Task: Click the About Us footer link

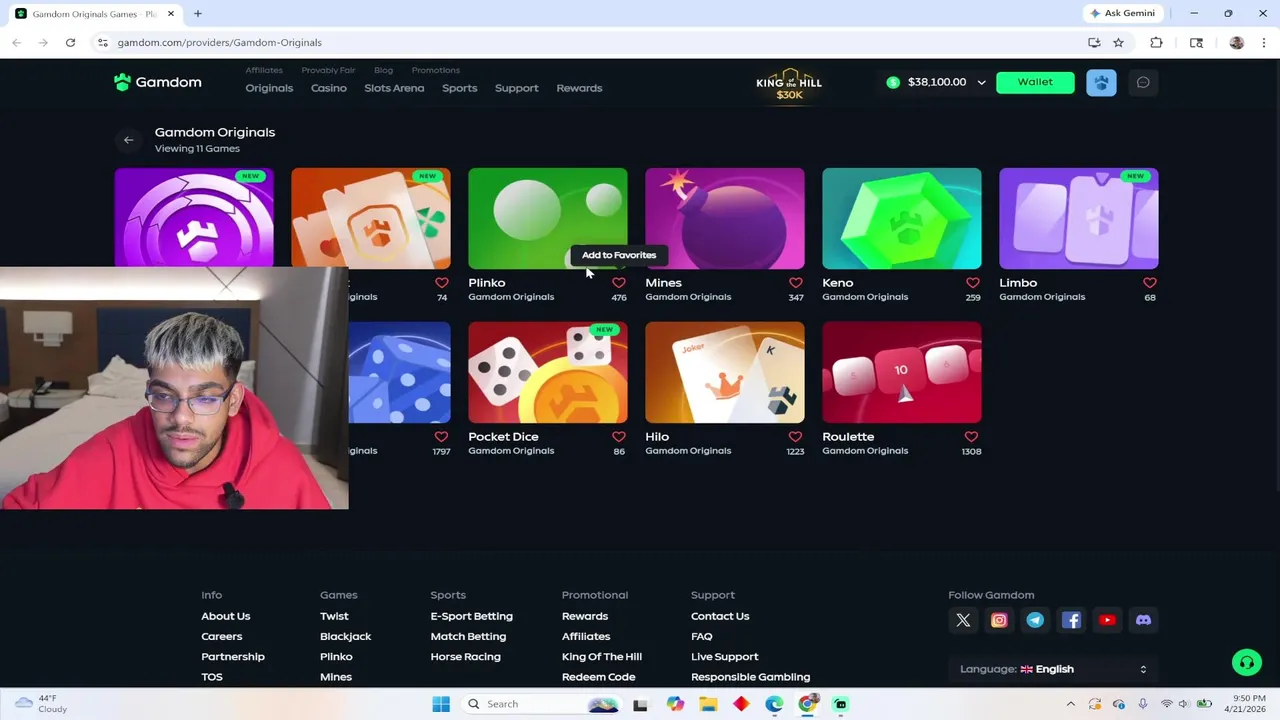Action: pos(225,616)
